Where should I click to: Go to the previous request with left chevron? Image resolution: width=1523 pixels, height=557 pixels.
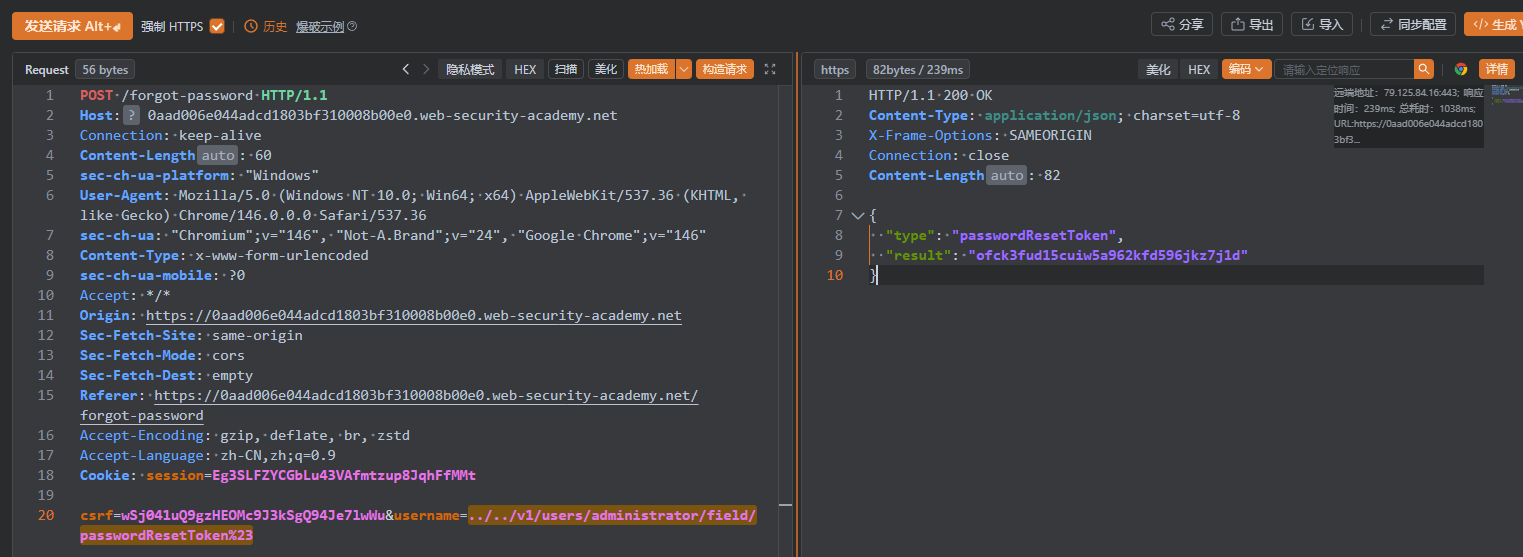(x=405, y=69)
